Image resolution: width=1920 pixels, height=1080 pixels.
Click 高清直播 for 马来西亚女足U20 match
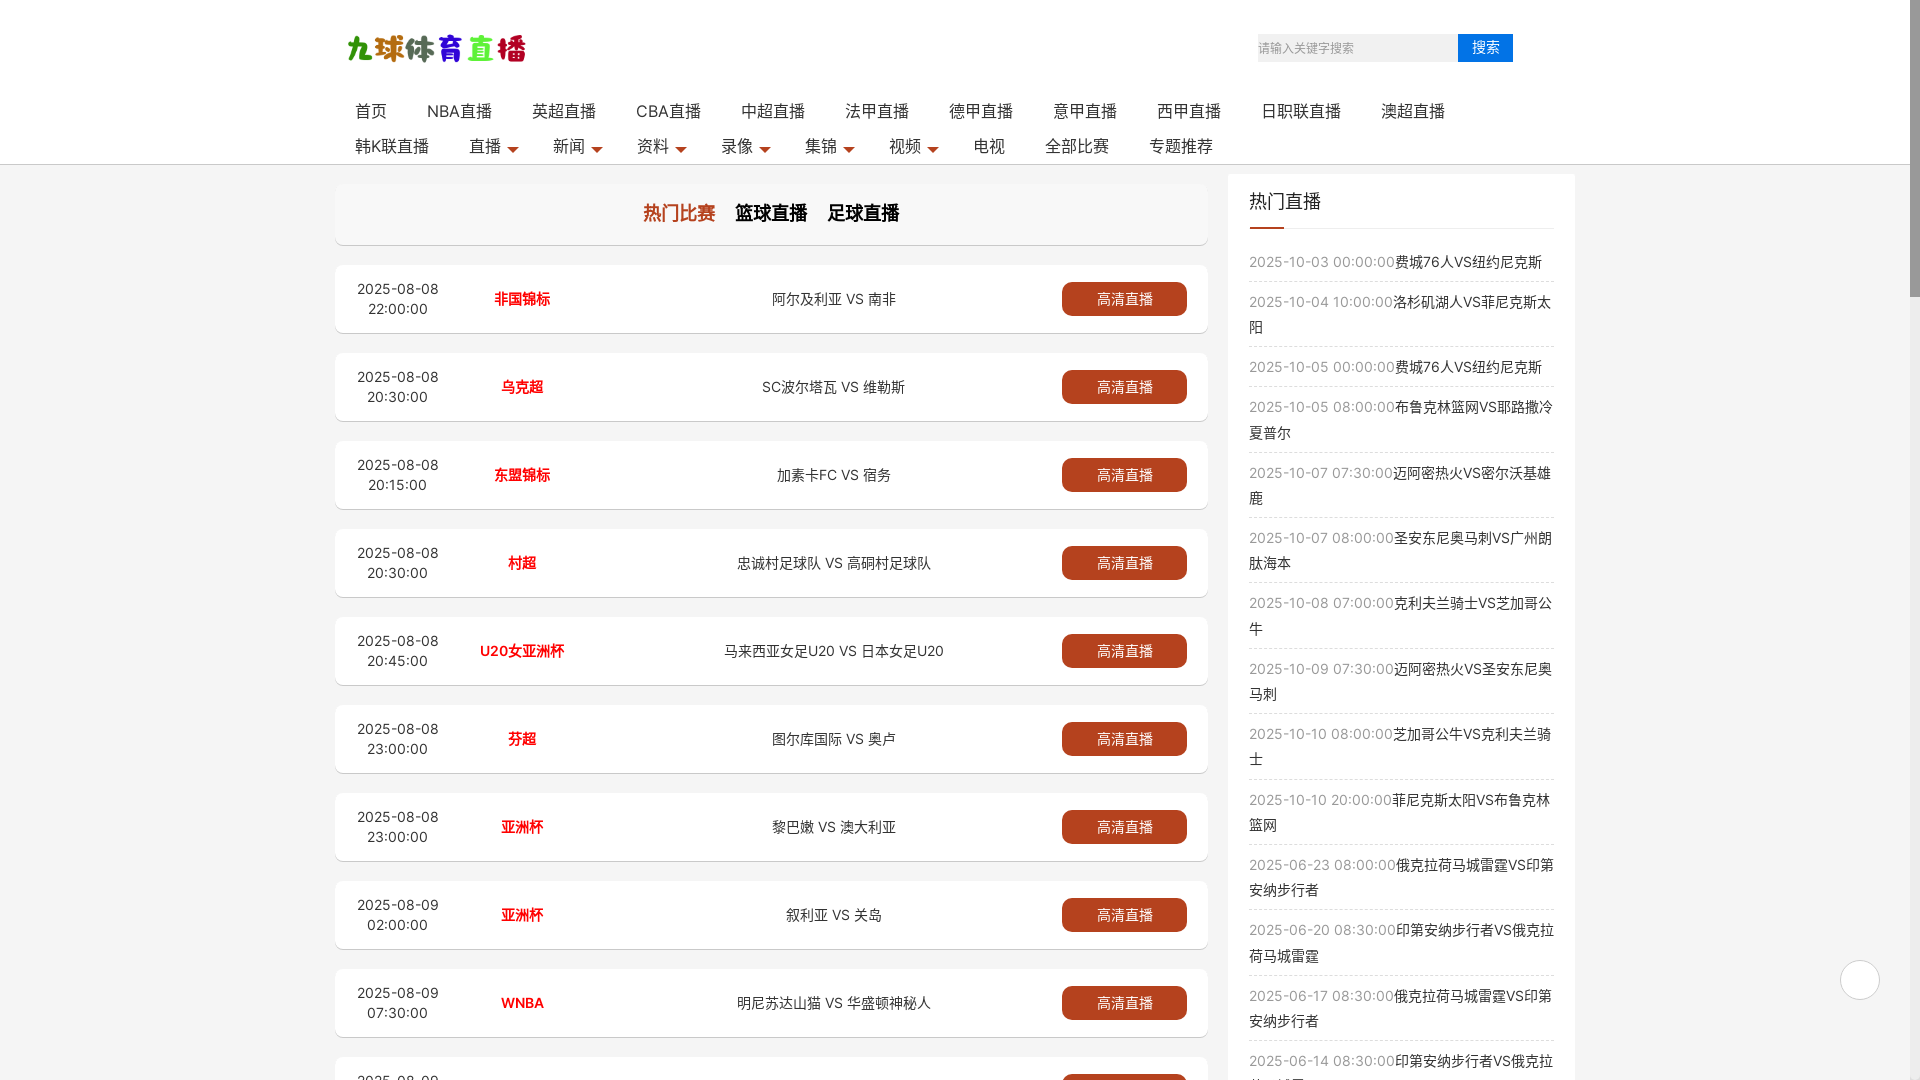tap(1124, 651)
